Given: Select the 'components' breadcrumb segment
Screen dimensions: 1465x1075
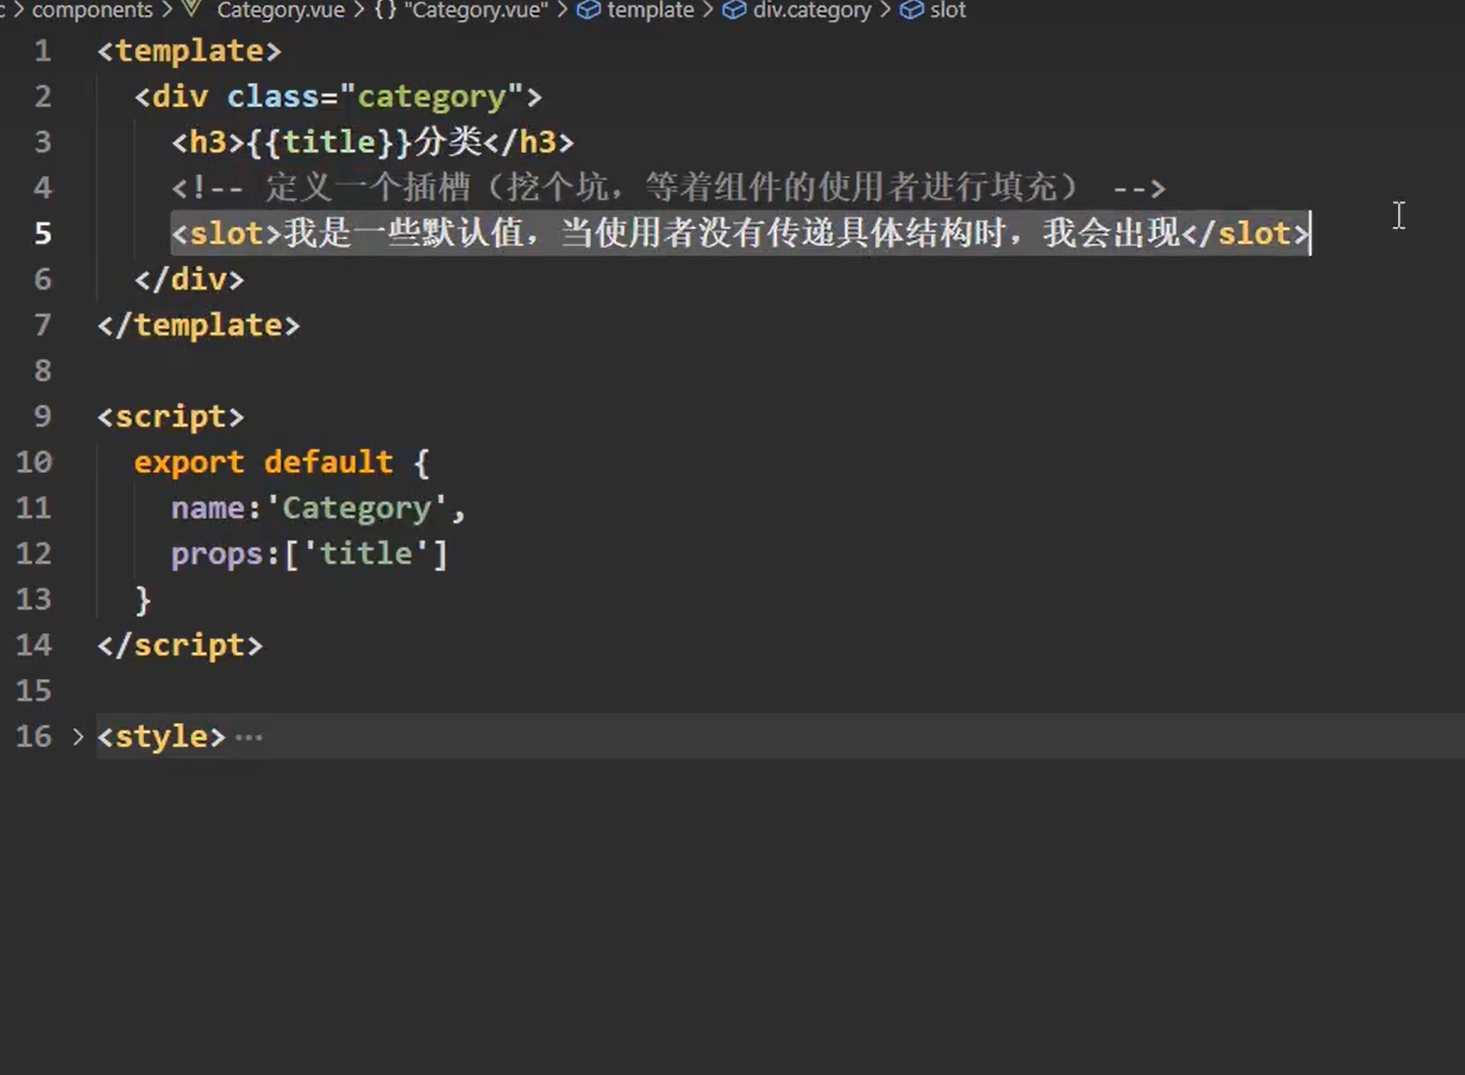Looking at the screenshot, I should [x=92, y=10].
